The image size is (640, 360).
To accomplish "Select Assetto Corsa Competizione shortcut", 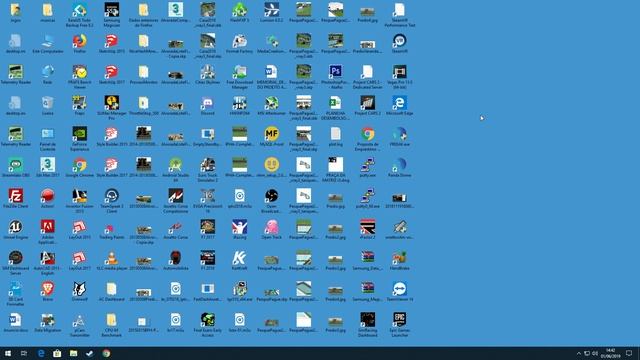I will (176, 196).
